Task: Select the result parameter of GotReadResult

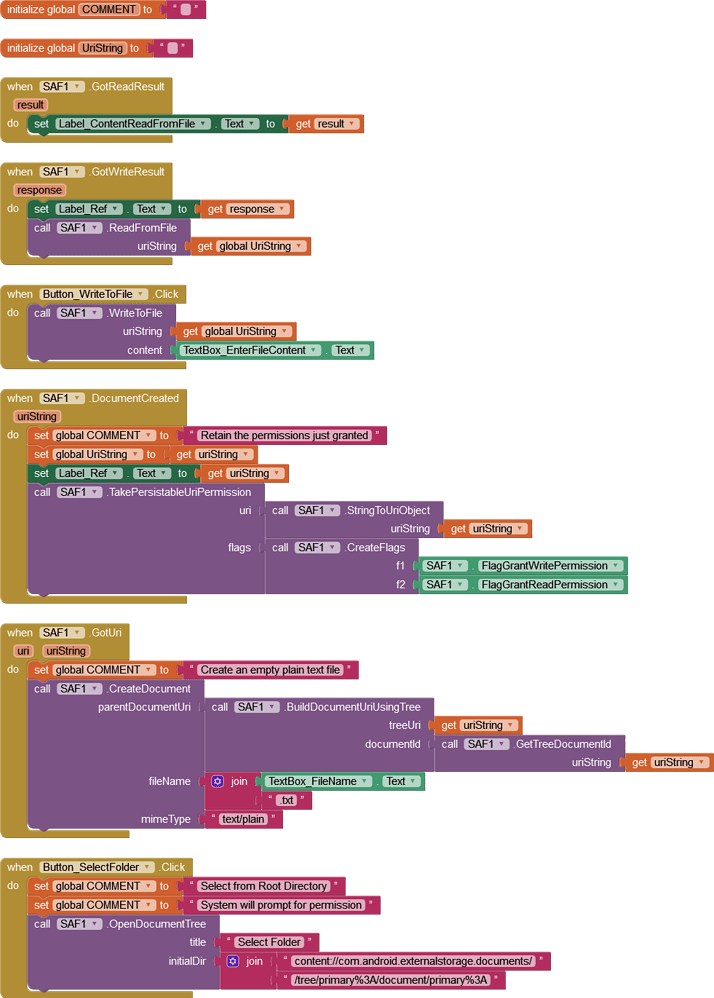Action: [x=31, y=105]
